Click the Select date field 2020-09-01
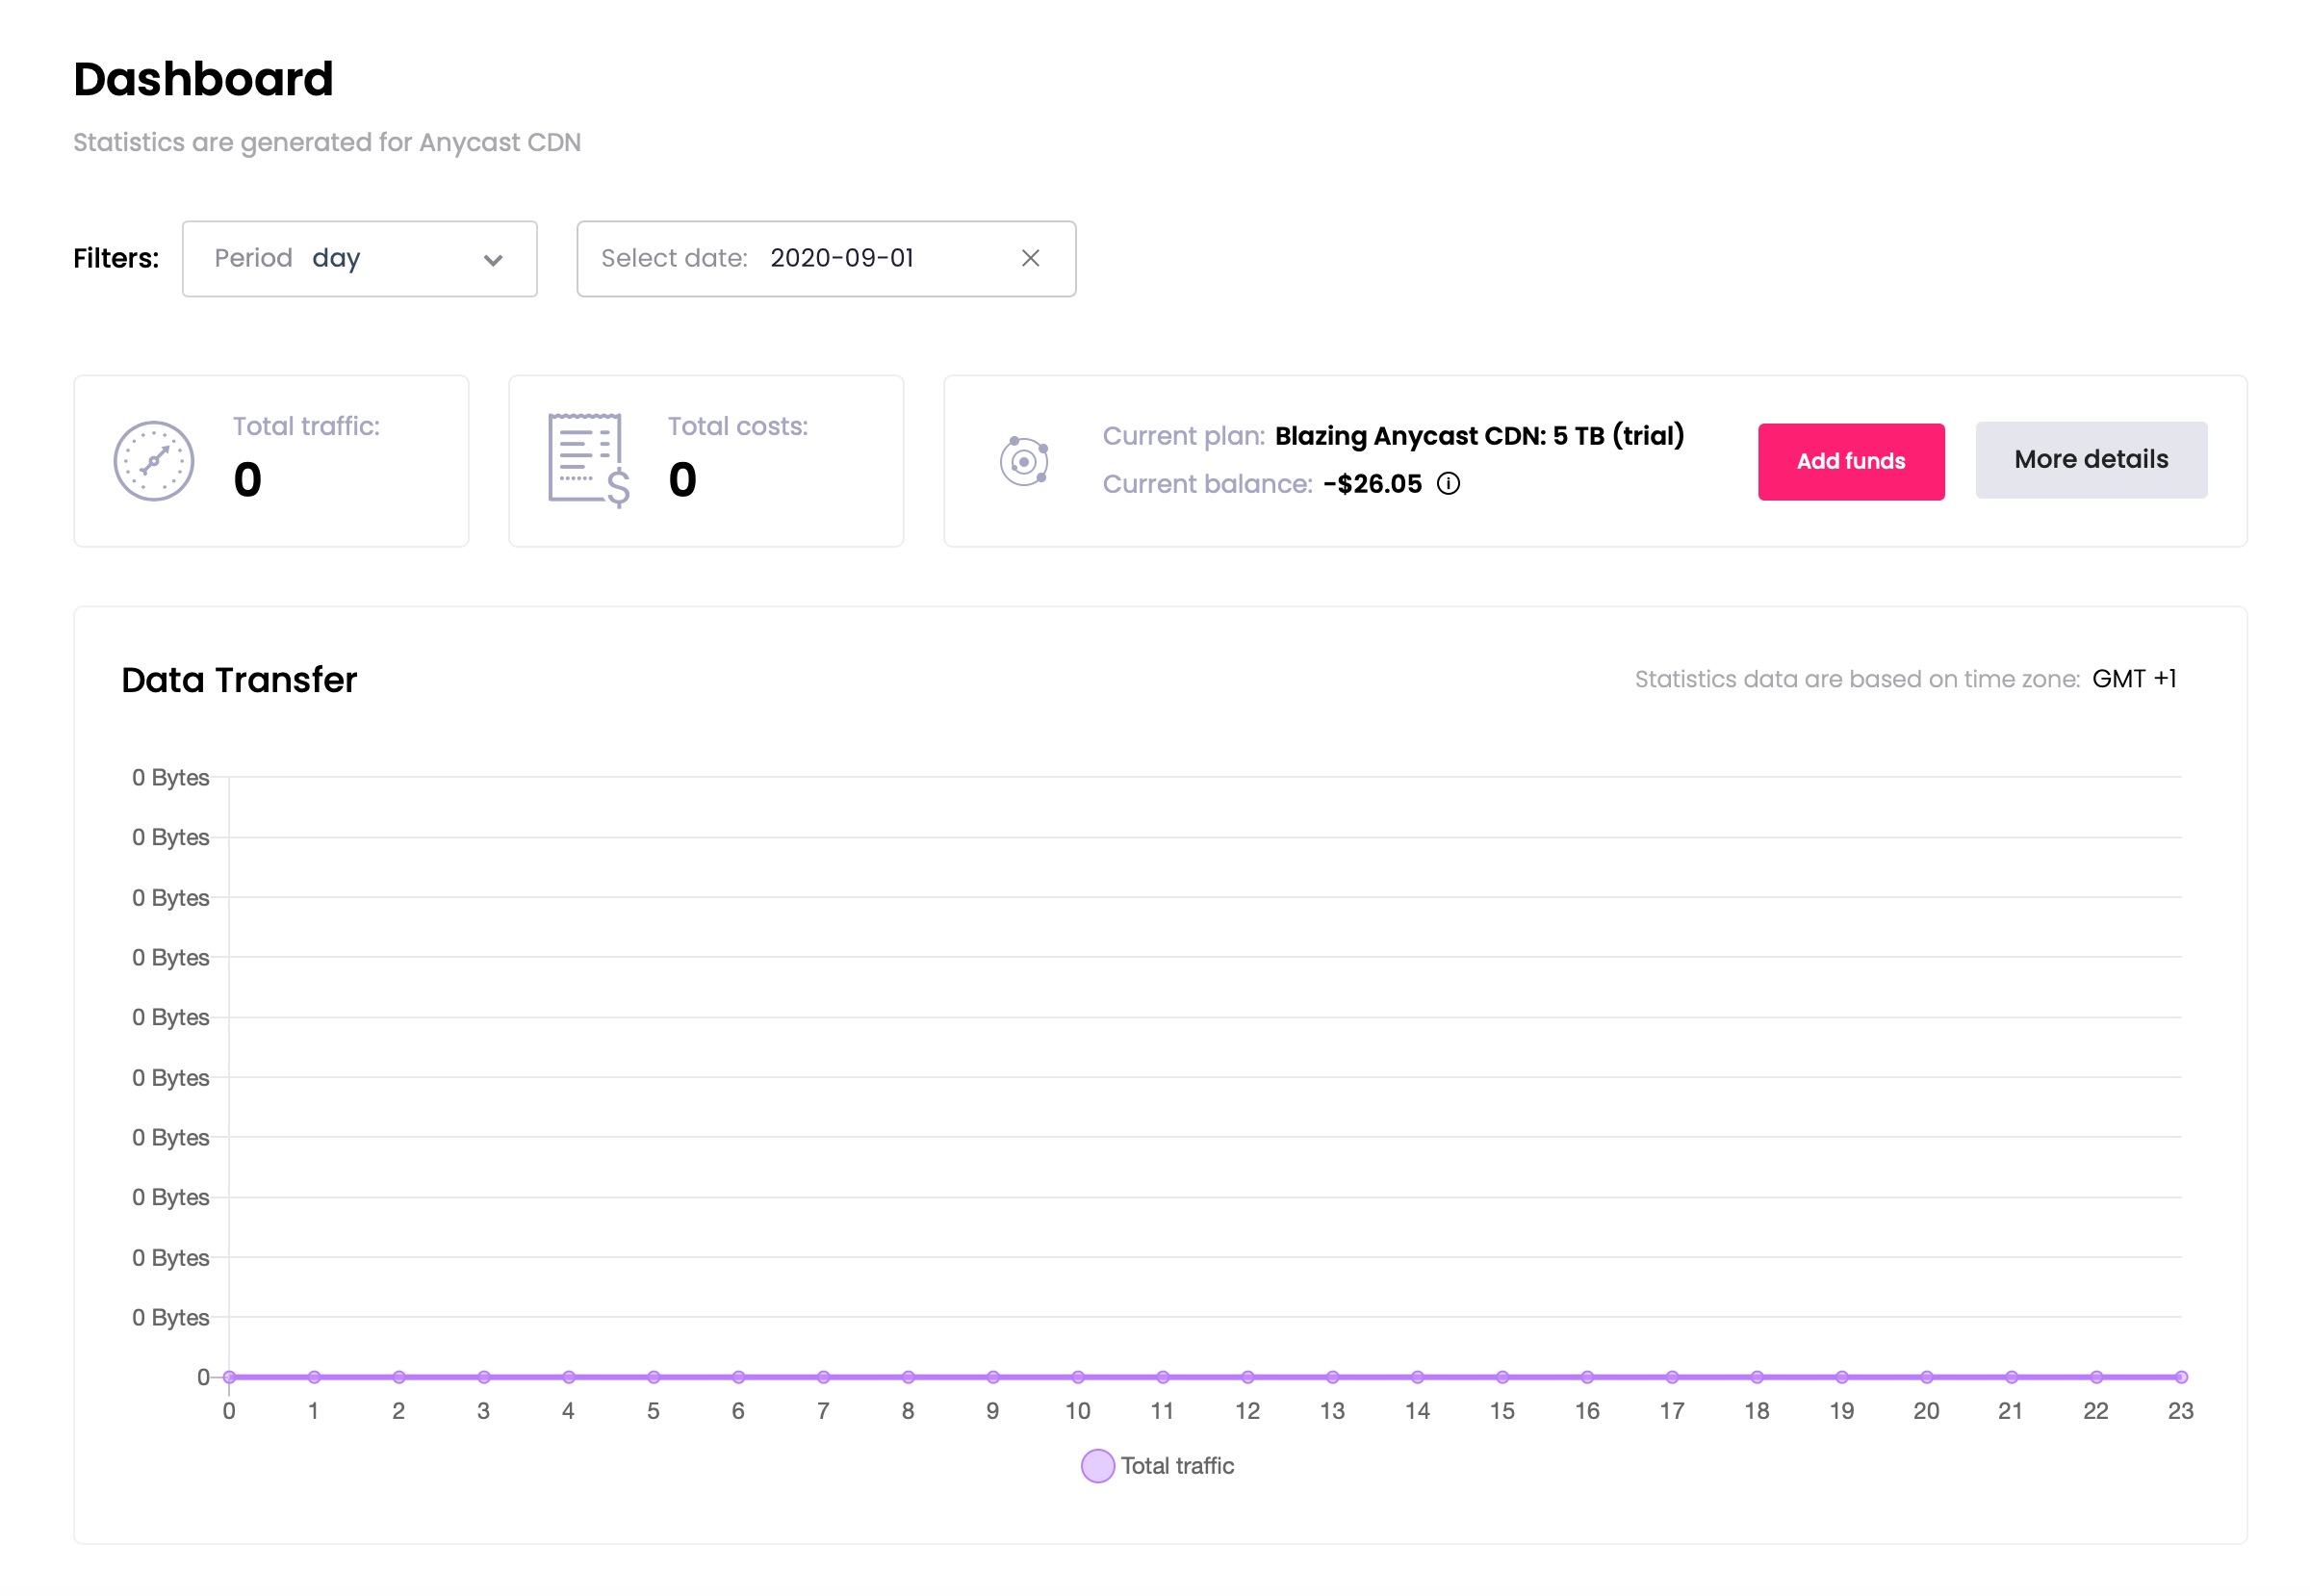This screenshot has height=1596, width=2310. point(826,259)
